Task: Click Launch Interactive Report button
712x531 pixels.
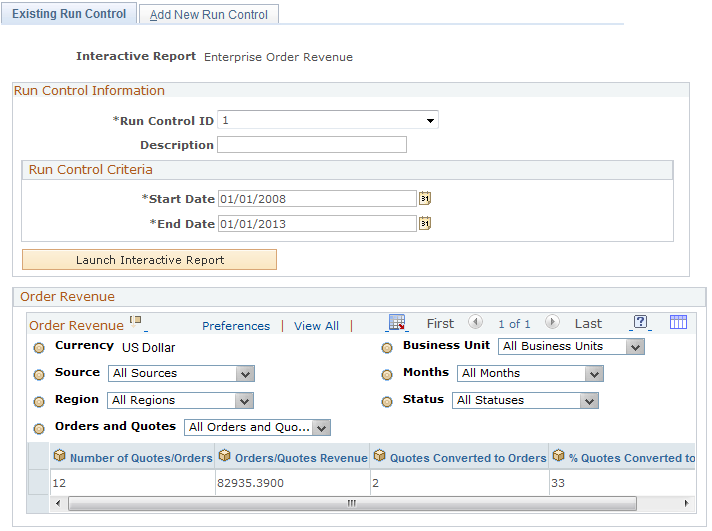Action: (149, 259)
